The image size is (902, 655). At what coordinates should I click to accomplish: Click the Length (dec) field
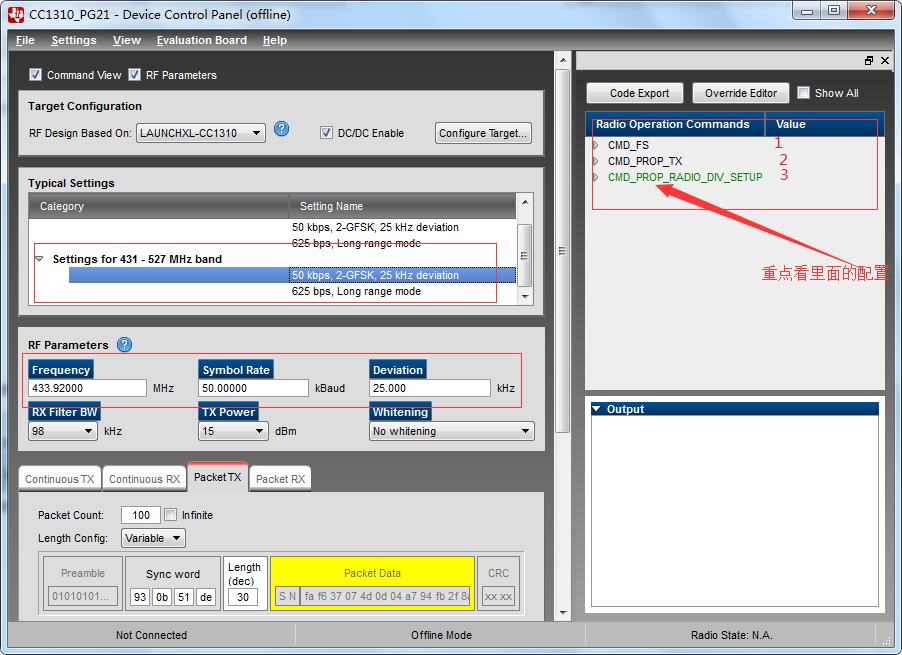pyautogui.click(x=243, y=597)
